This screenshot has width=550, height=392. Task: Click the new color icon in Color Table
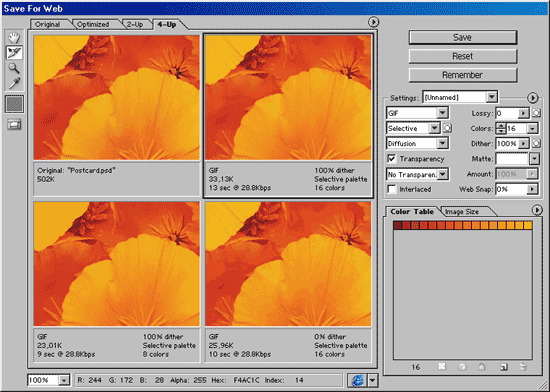[x=504, y=367]
